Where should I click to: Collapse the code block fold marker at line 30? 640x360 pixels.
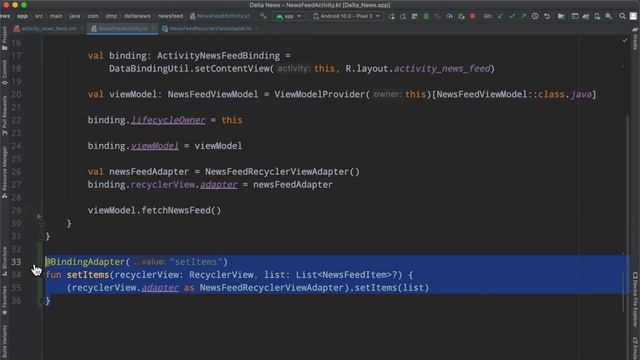coord(42,223)
